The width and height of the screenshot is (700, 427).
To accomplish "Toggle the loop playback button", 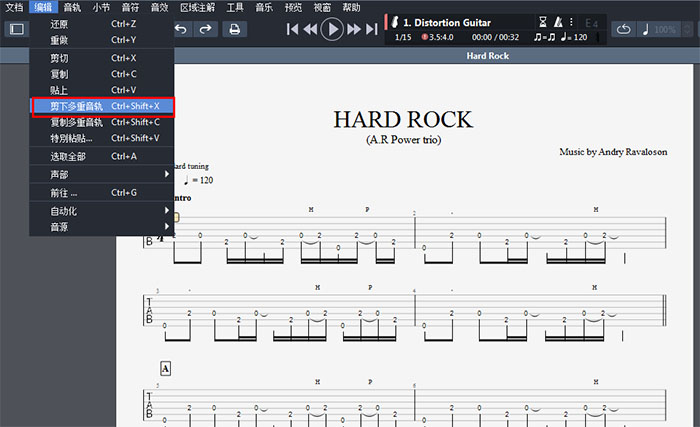I will coord(625,30).
